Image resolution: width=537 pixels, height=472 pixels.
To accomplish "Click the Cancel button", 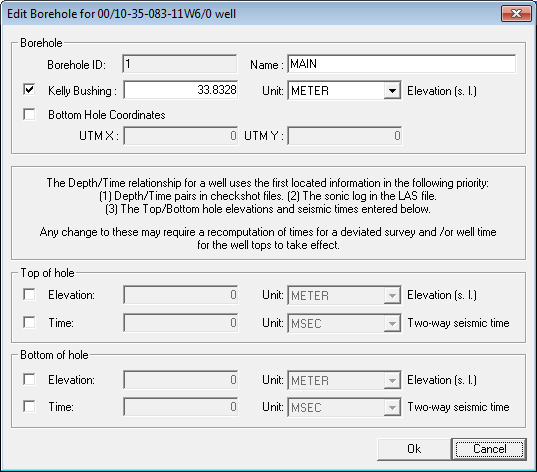I will point(489,449).
